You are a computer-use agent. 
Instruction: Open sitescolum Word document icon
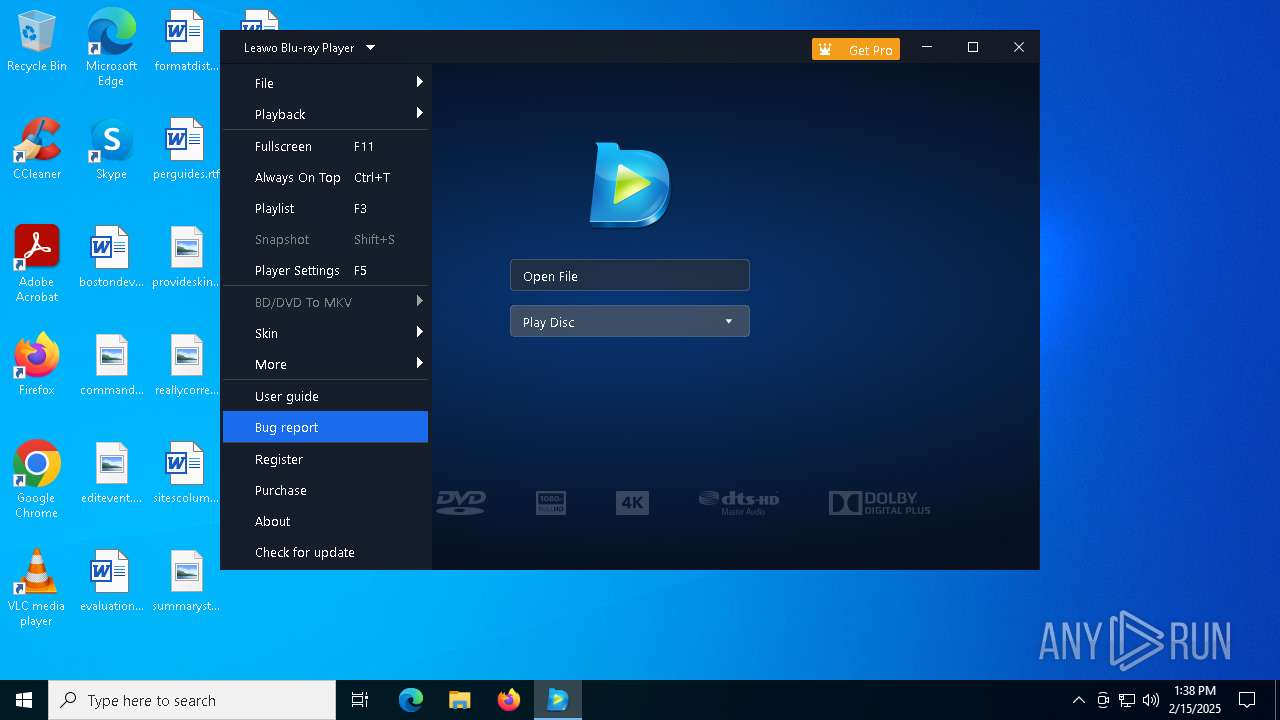186,473
